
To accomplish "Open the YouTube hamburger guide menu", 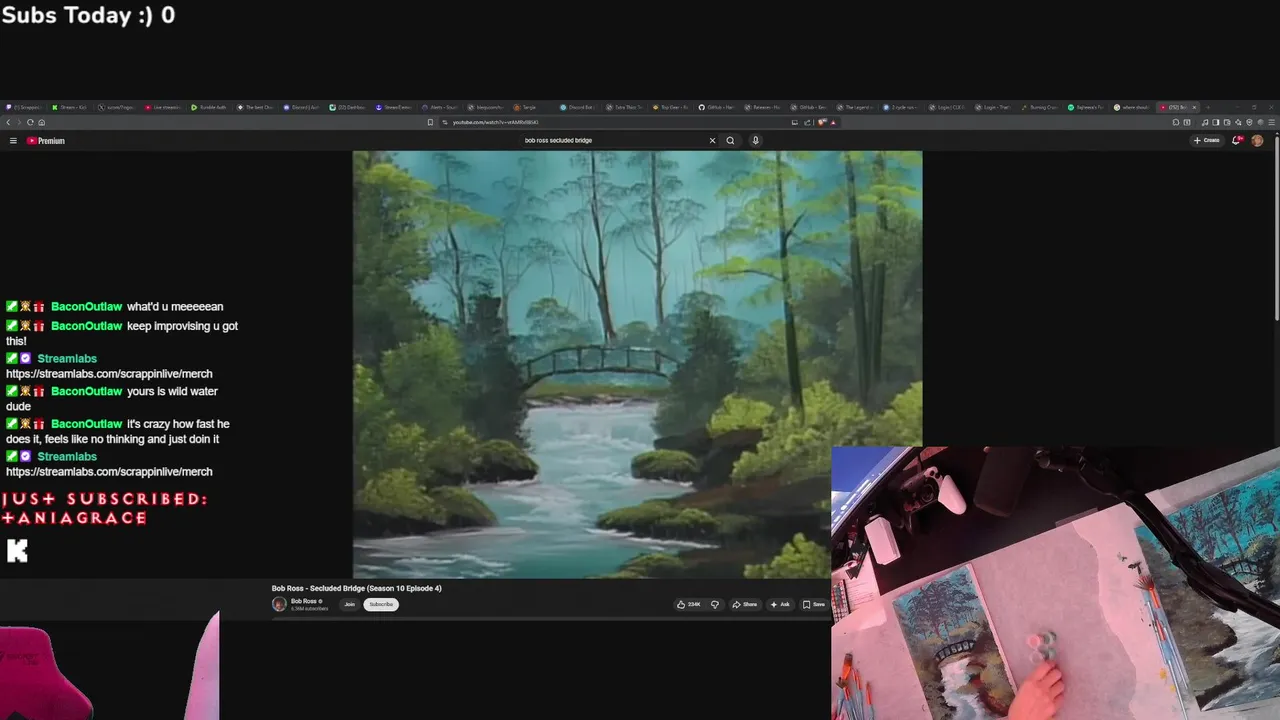I will tap(13, 141).
